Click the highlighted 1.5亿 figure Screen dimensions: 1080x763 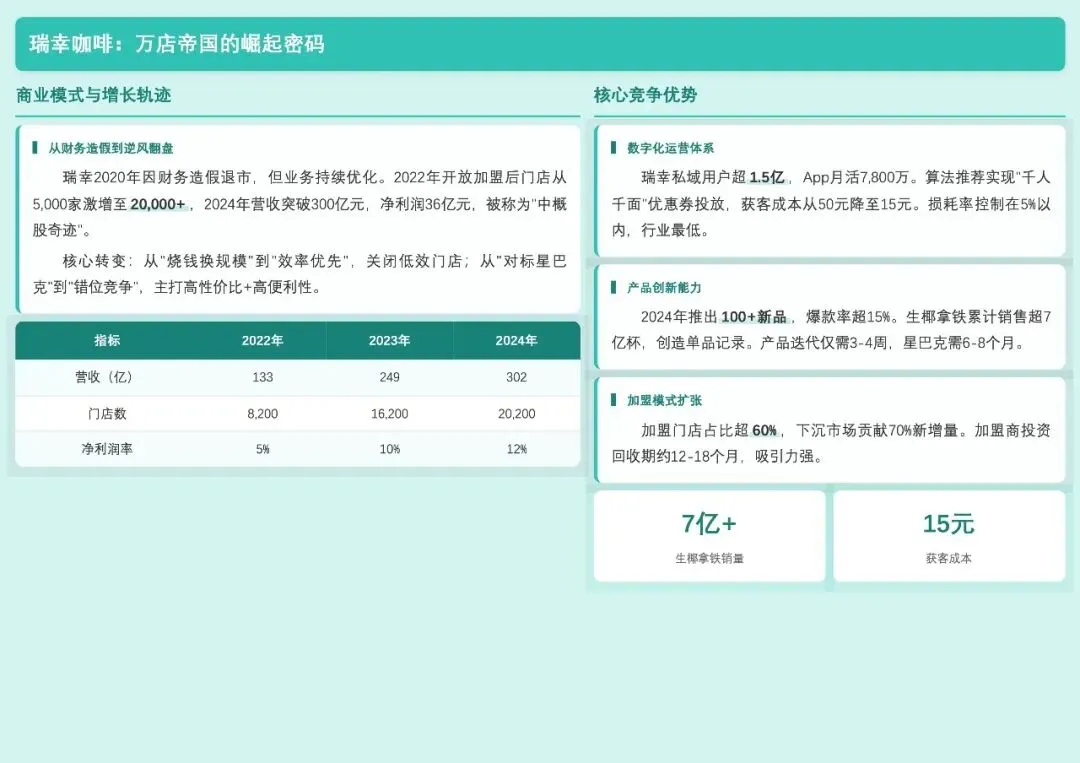pyautogui.click(x=767, y=178)
